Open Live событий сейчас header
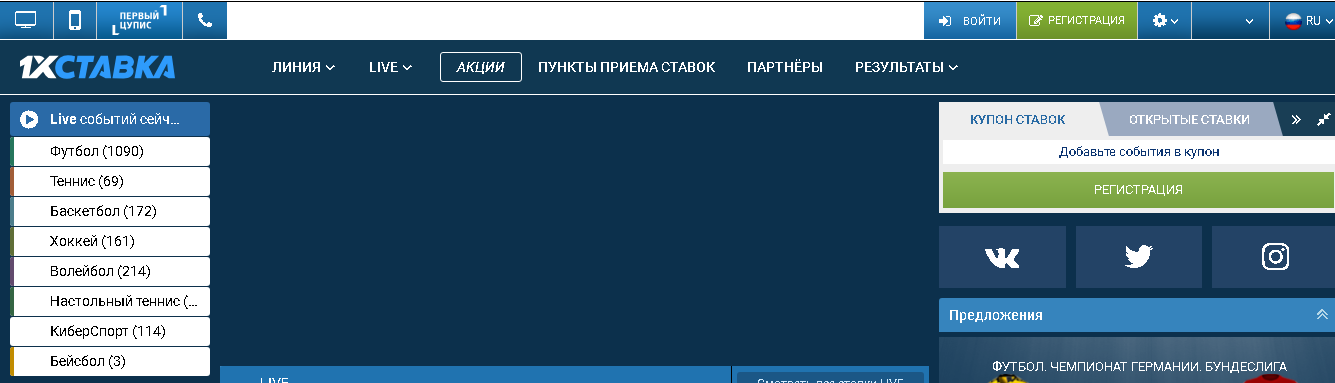This screenshot has width=1335, height=383. (110, 119)
